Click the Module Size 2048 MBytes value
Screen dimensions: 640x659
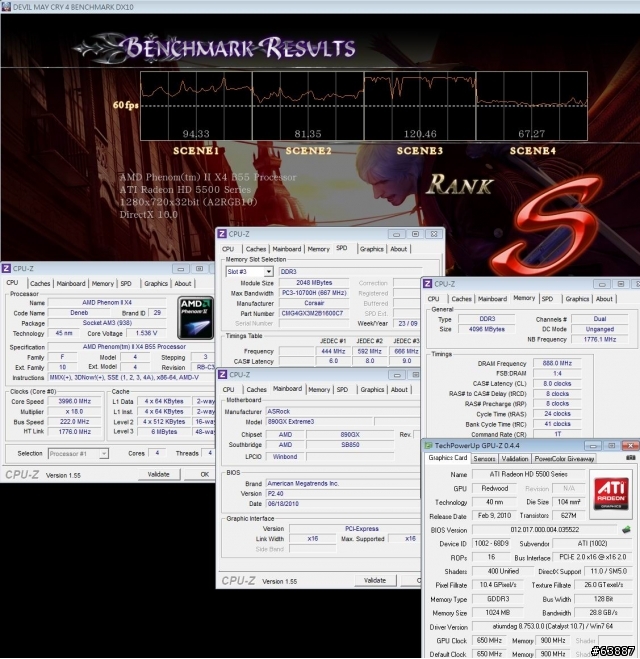click(x=313, y=283)
